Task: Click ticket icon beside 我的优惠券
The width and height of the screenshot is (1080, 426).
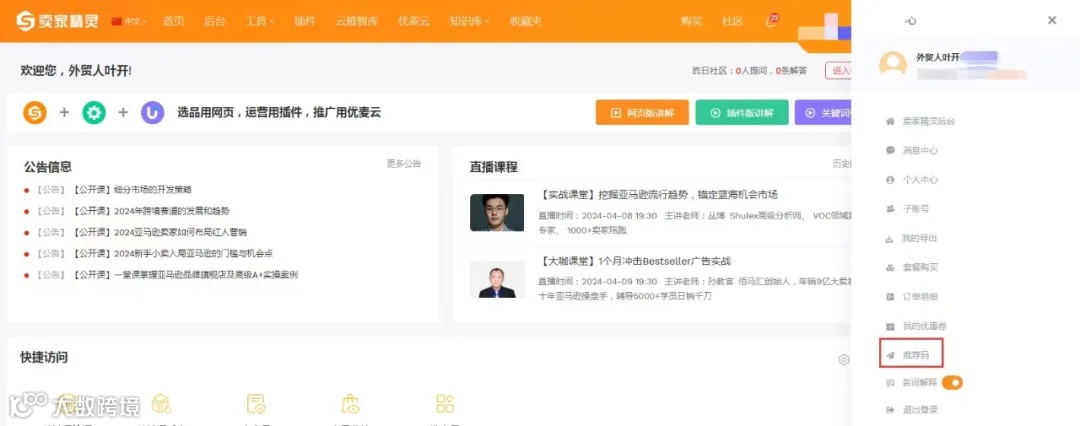Action: point(890,326)
